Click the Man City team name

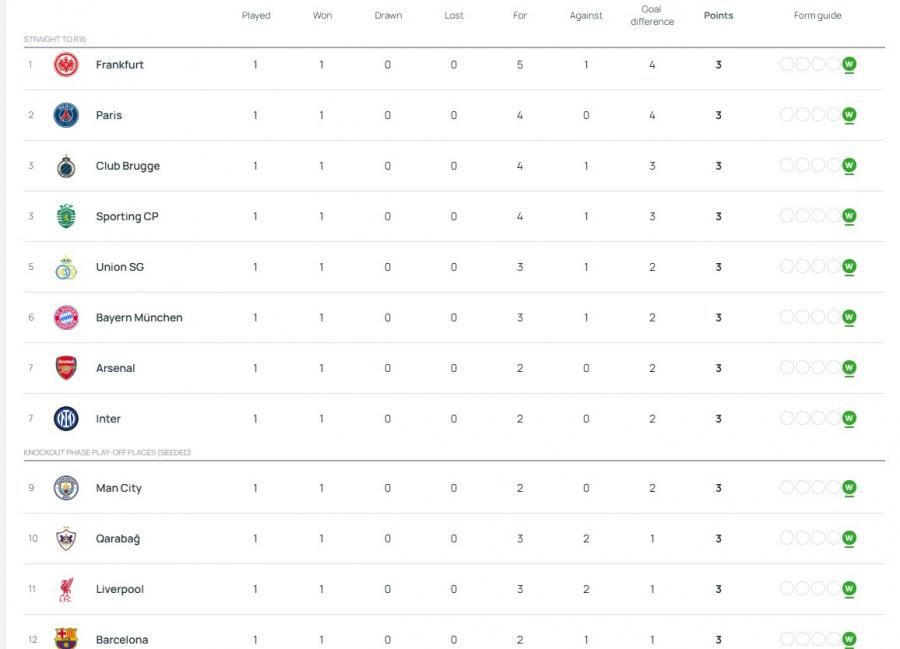click(x=119, y=488)
